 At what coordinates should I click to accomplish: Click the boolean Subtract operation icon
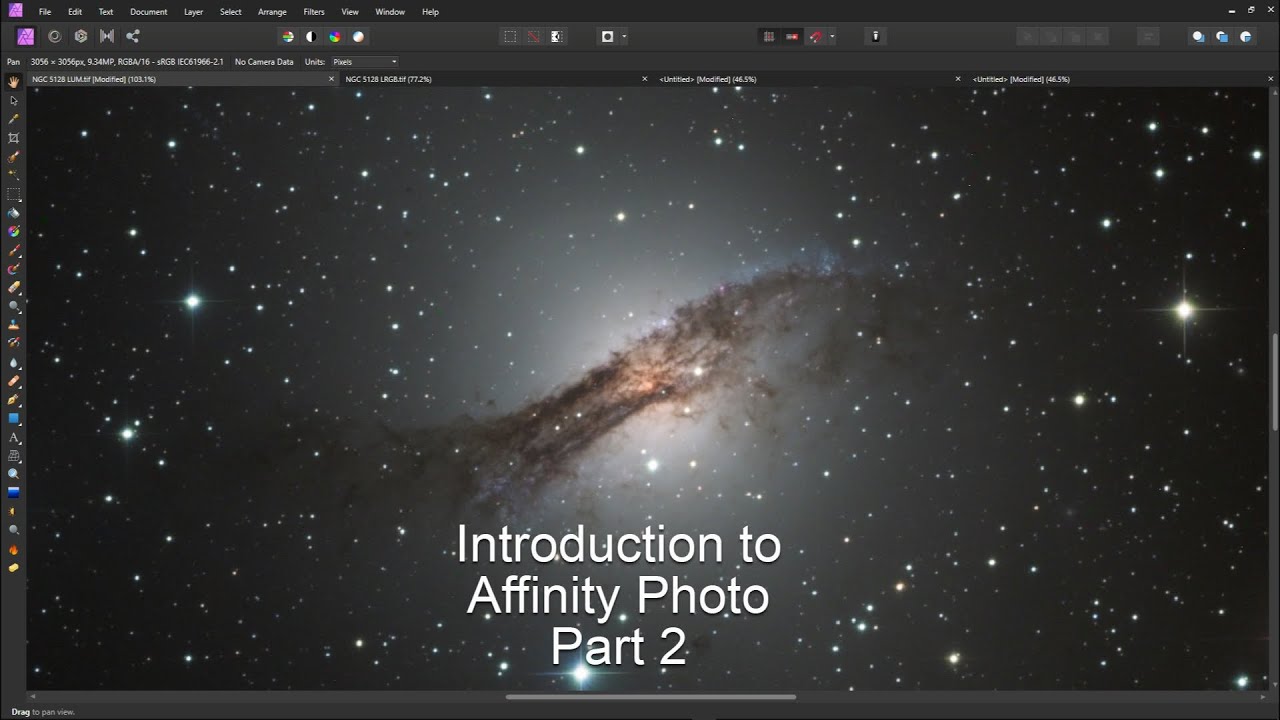pos(1222,36)
